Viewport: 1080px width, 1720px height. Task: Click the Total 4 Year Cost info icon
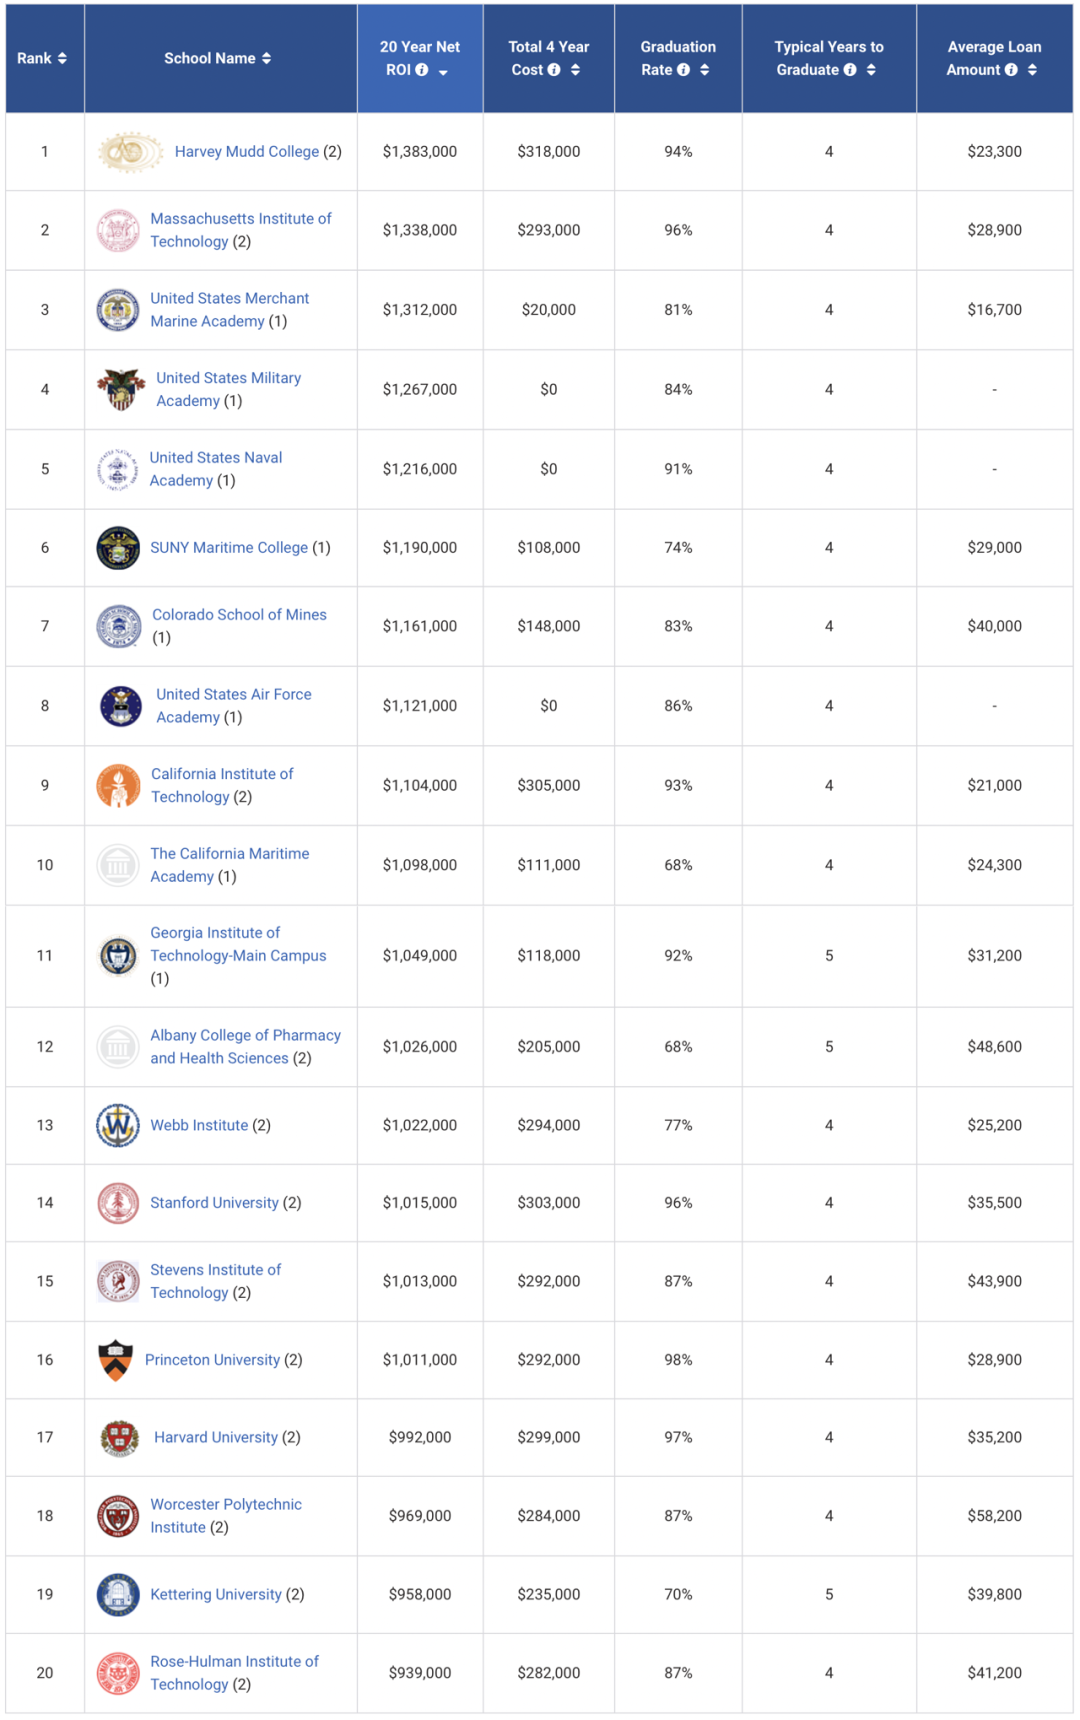(x=554, y=70)
